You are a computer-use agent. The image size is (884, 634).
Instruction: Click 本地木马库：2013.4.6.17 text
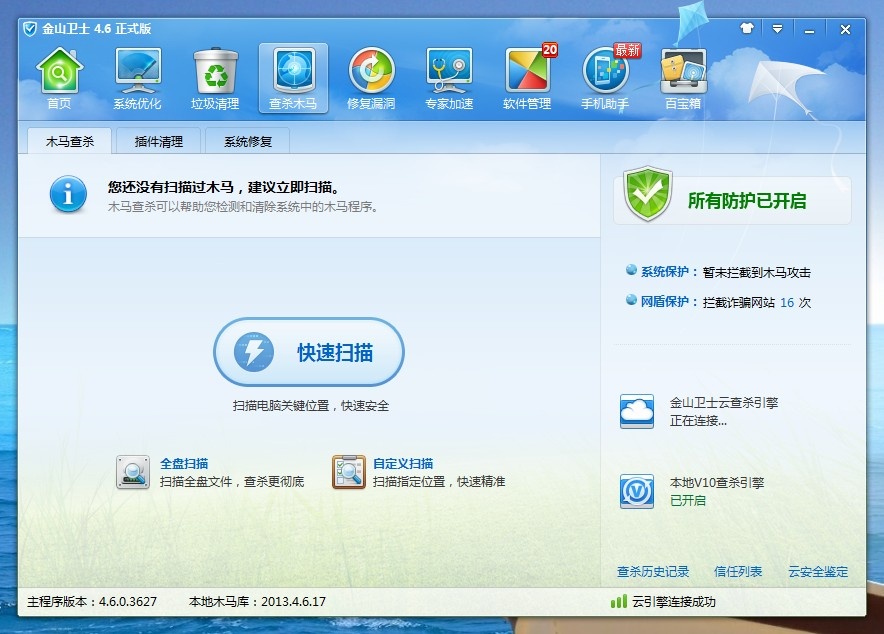coord(257,601)
